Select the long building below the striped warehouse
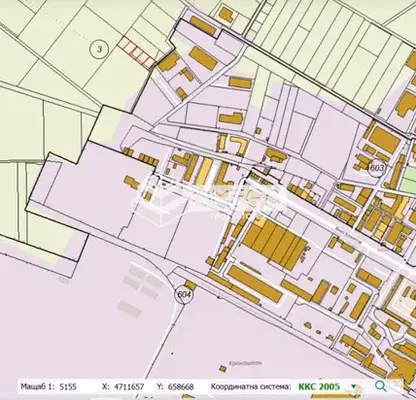The width and height of the screenshot is (416, 400). (x=255, y=284)
